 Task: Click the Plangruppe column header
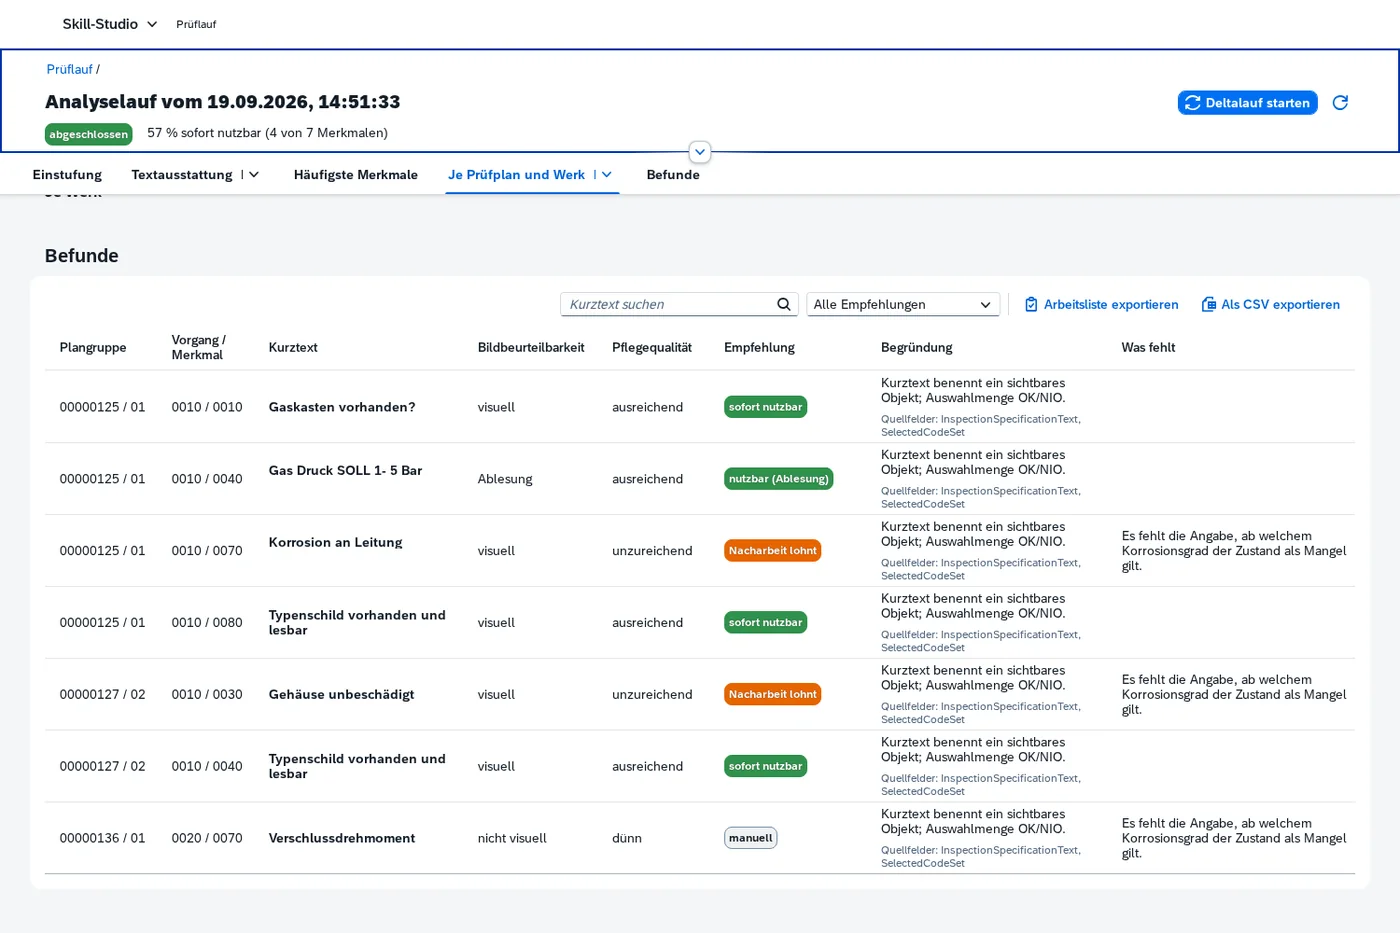coord(93,347)
